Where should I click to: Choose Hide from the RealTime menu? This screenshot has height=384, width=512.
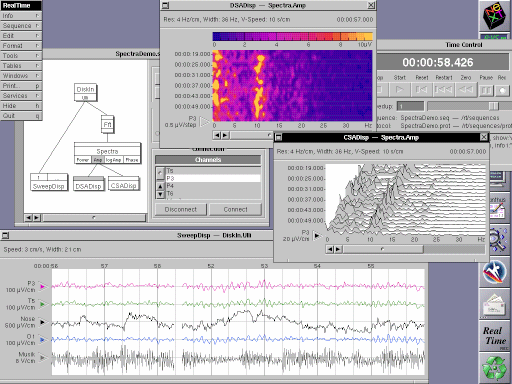point(21,106)
